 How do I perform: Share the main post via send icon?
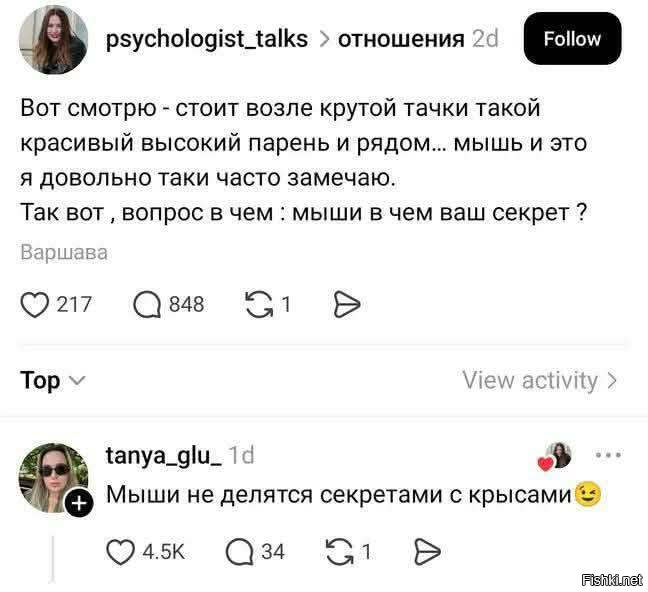click(345, 304)
